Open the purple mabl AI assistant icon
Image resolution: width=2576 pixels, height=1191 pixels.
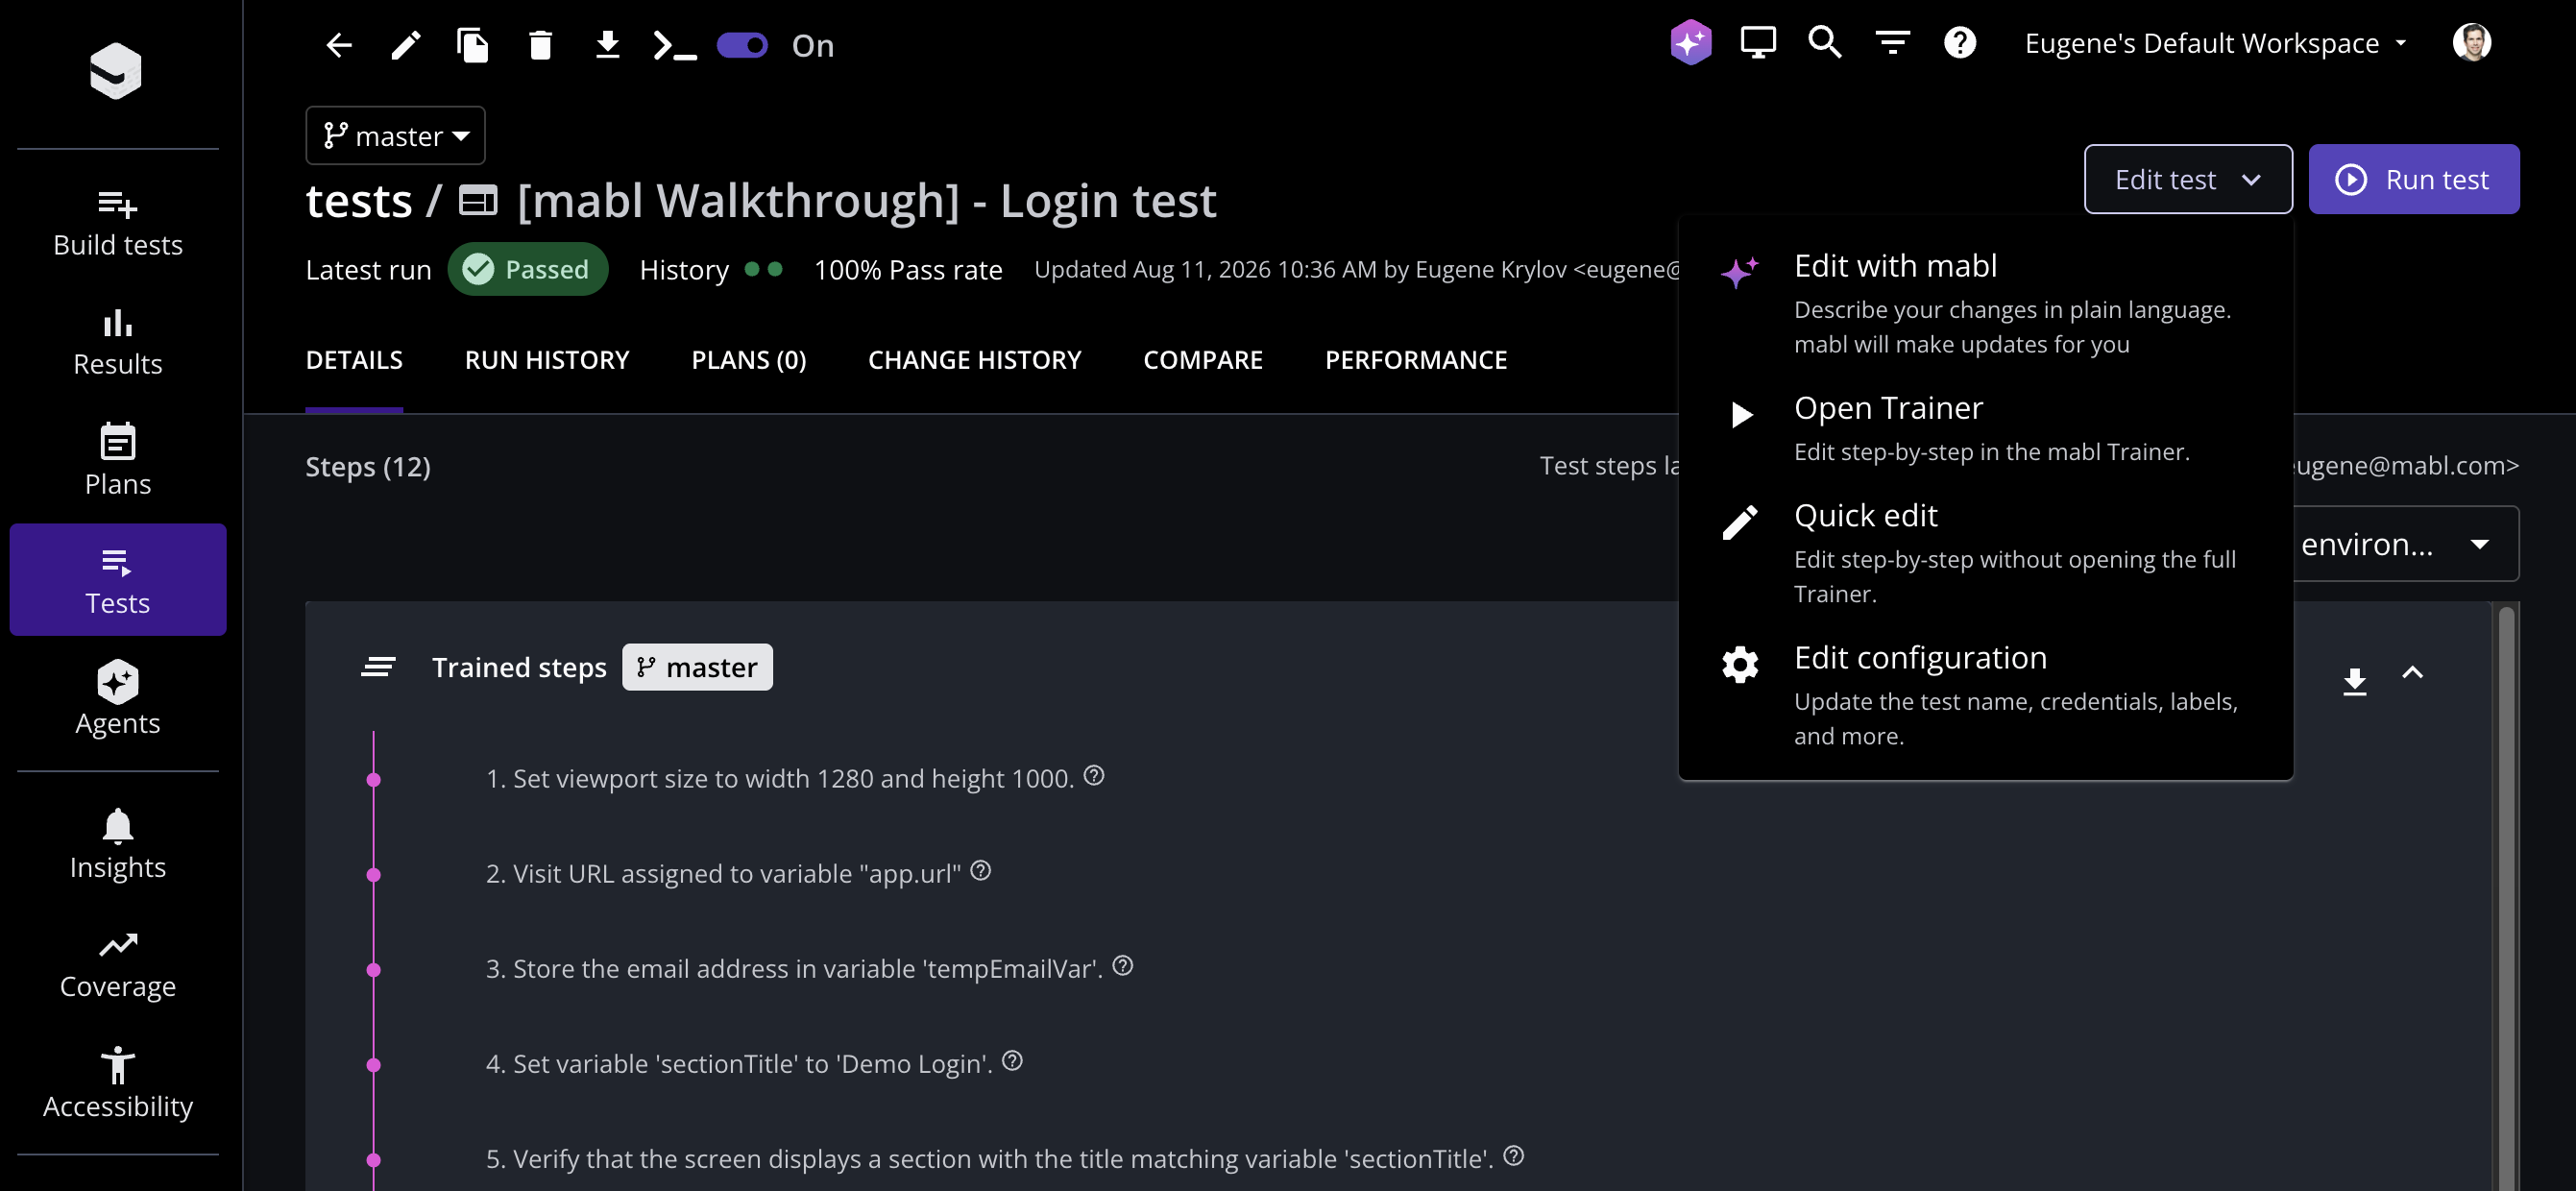pos(1691,42)
